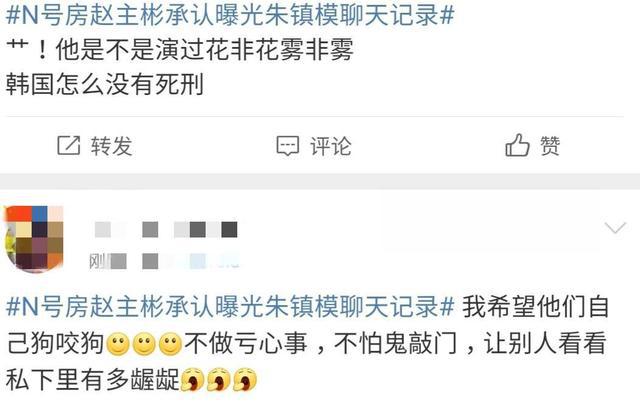Open the post text 韩国怎么没有死刑

pyautogui.click(x=105, y=85)
